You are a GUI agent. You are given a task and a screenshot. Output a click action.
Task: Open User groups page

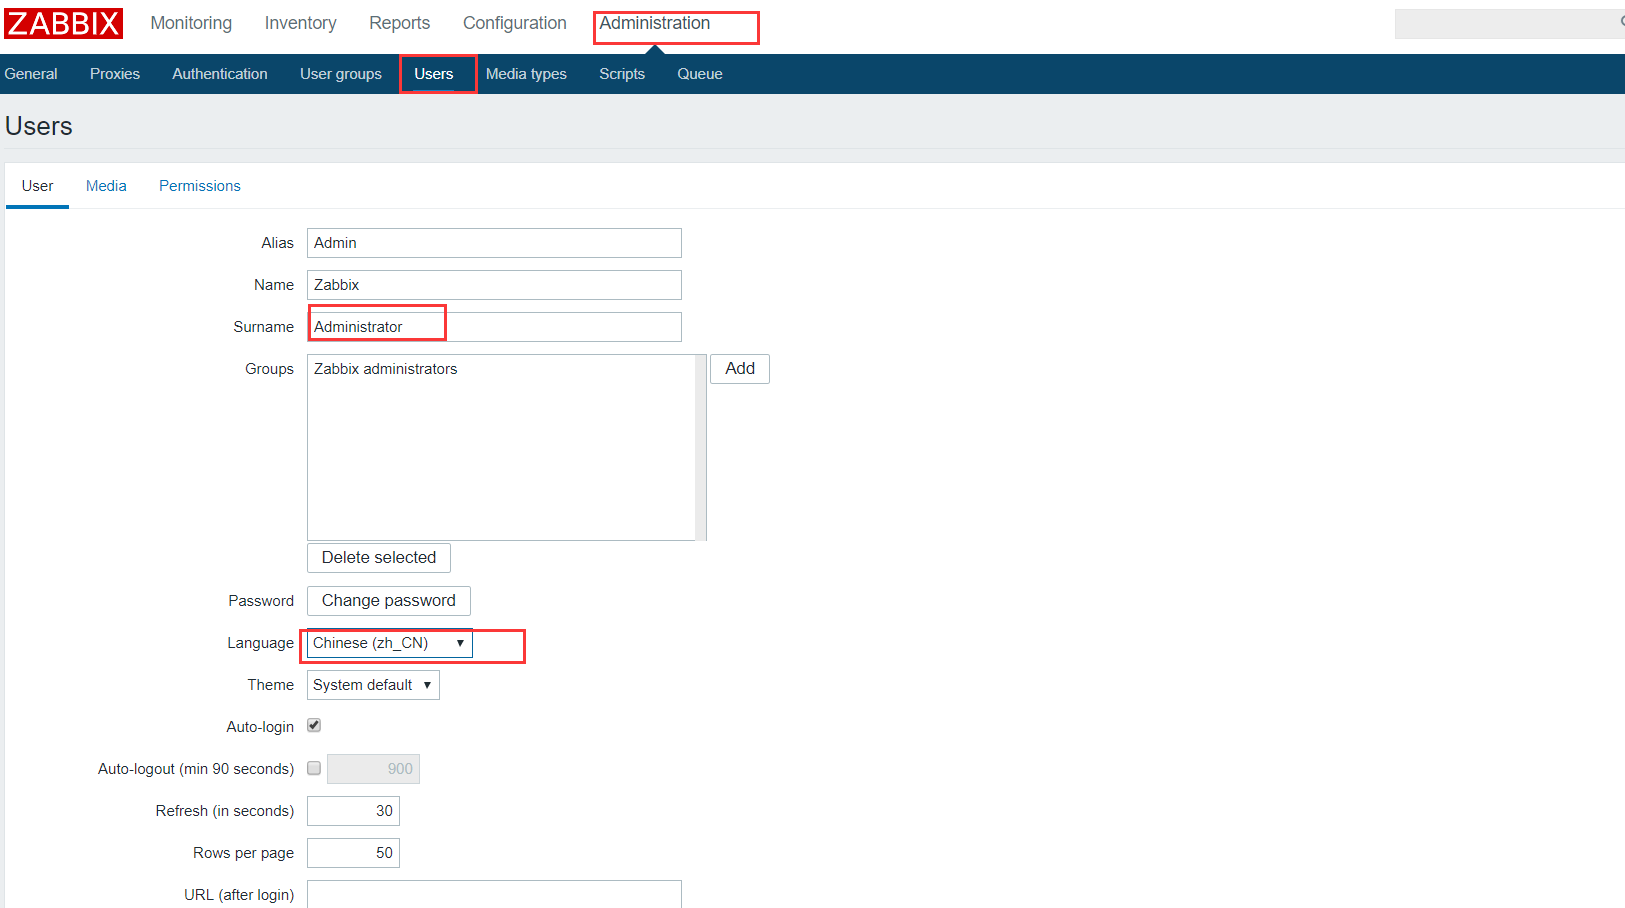[341, 74]
